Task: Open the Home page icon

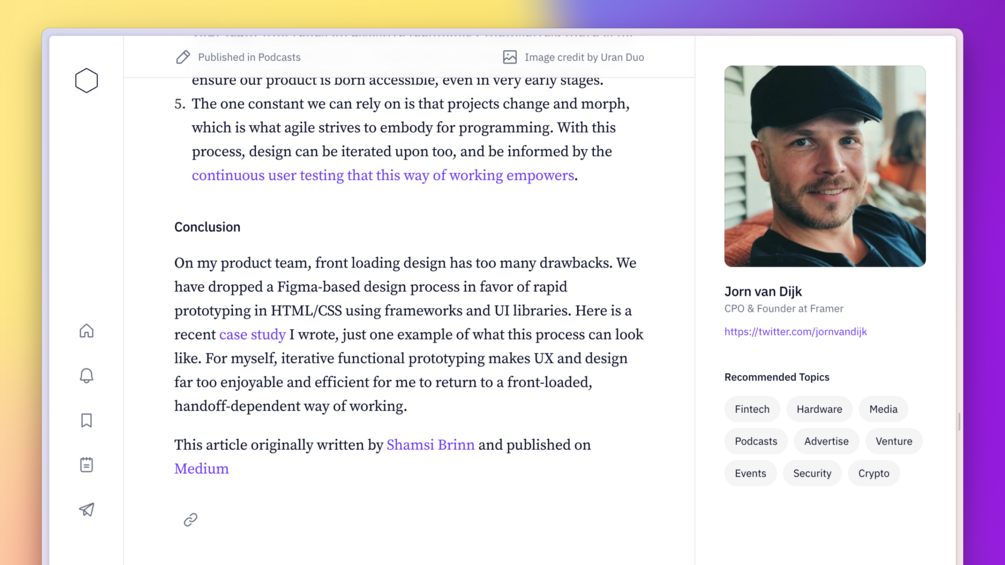Action: click(86, 331)
